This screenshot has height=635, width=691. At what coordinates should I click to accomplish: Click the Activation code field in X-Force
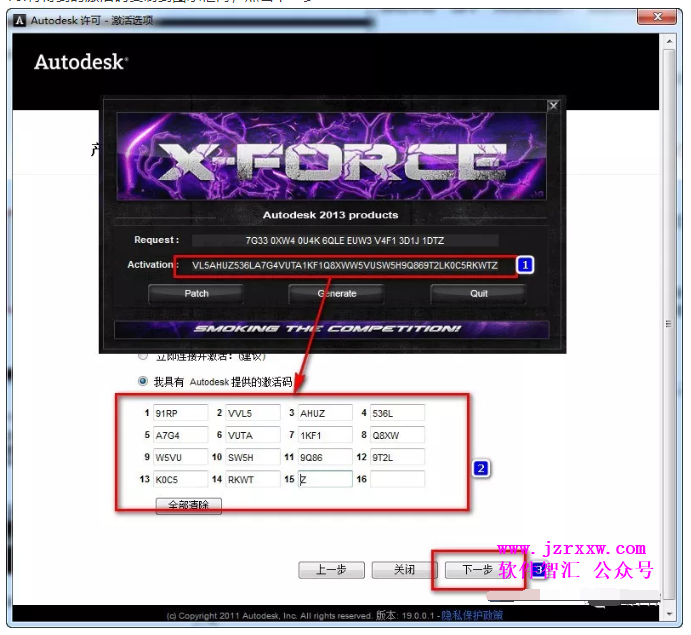345,265
